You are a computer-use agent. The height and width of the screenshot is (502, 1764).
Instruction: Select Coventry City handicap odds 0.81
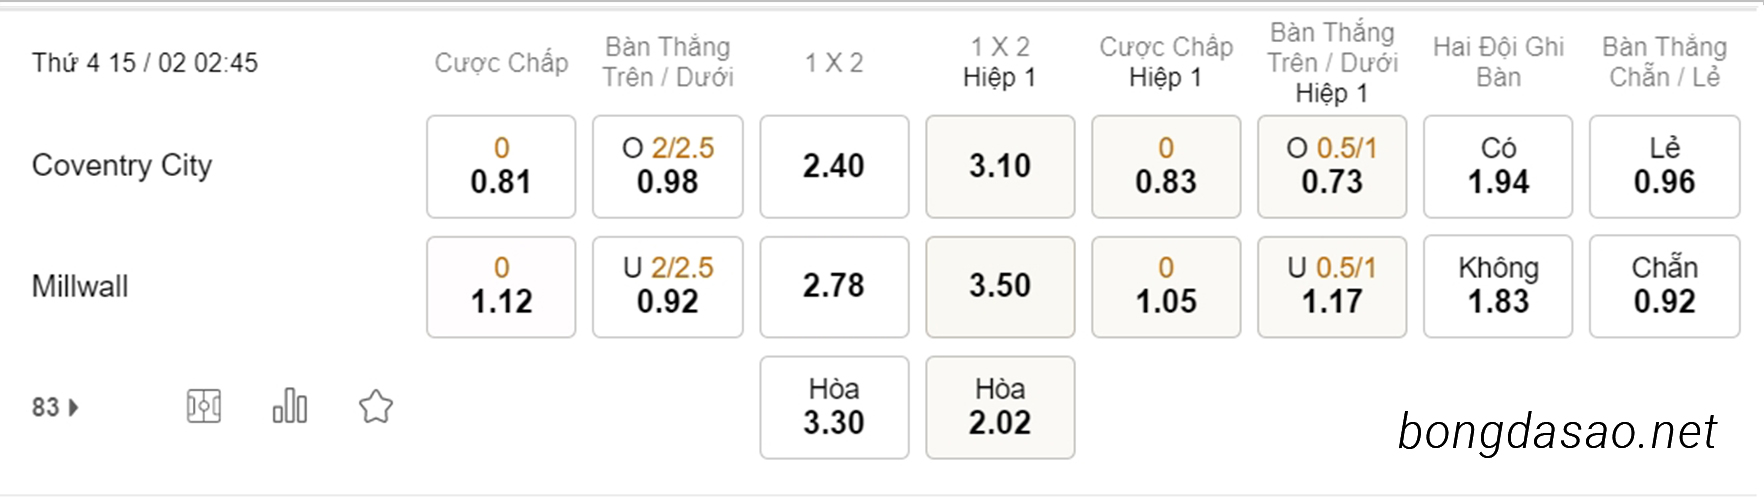[501, 166]
